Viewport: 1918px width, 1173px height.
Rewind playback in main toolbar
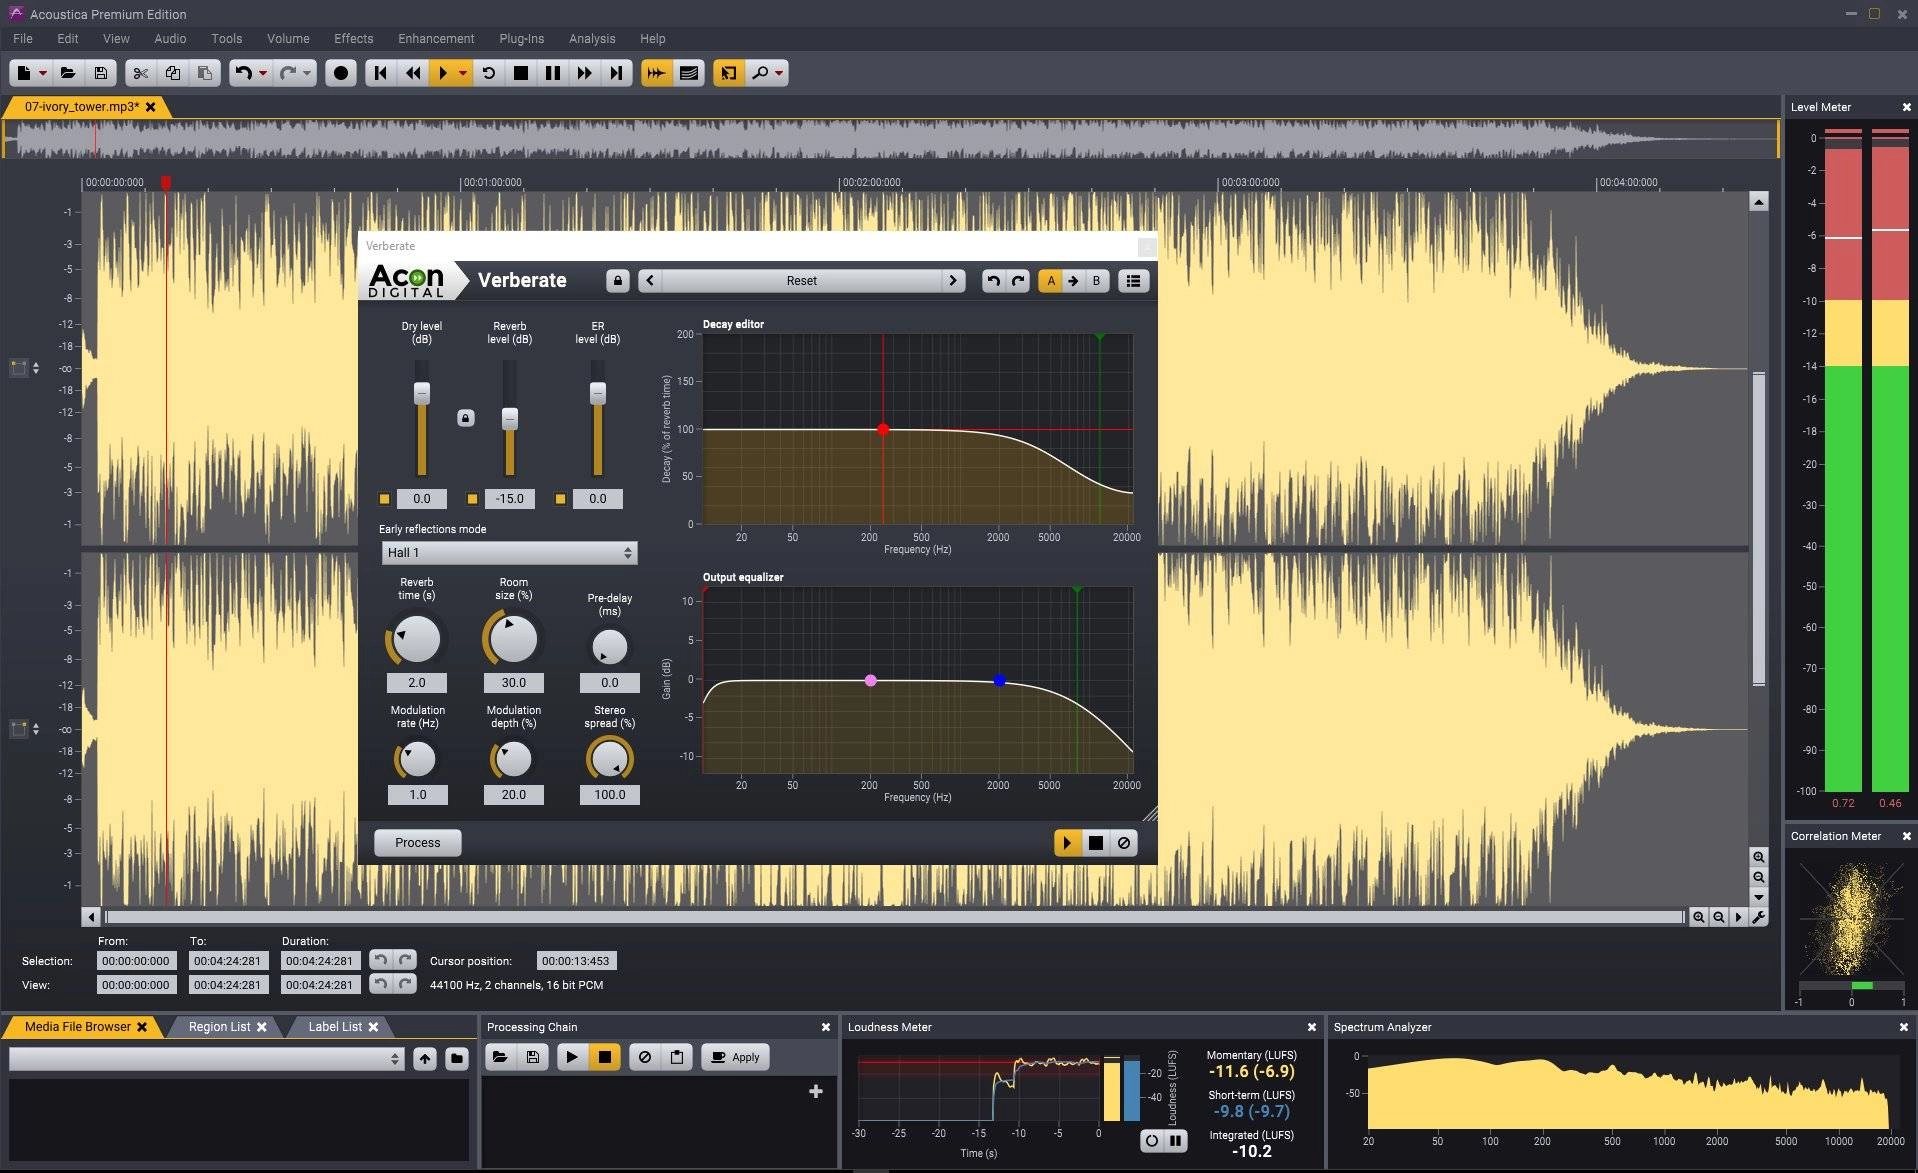tap(412, 73)
